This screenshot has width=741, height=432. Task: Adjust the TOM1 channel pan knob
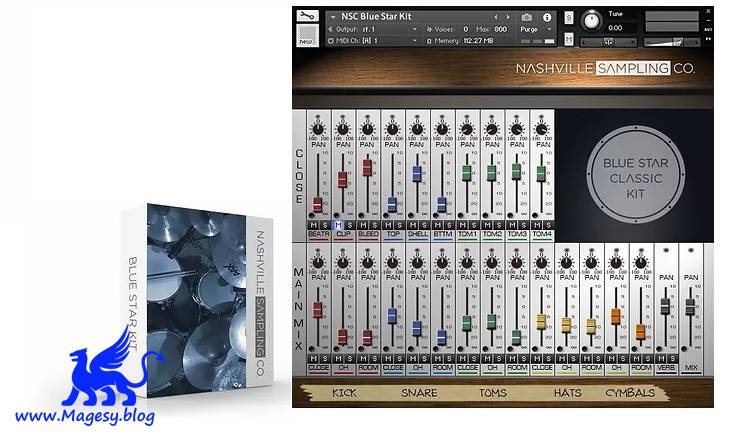click(x=467, y=129)
